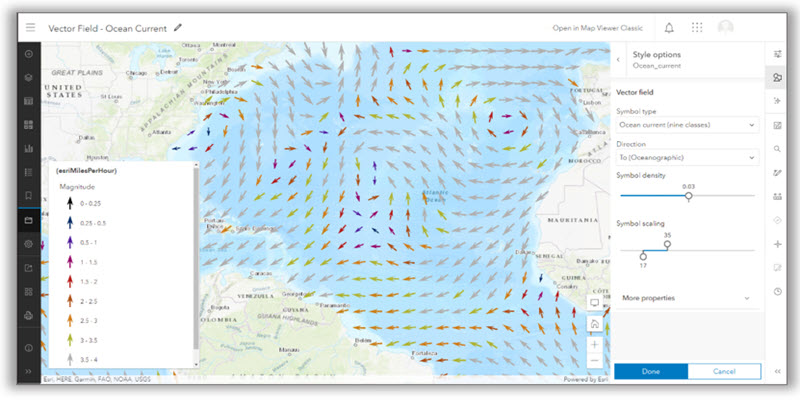Click the Ocean_current layer name
This screenshot has height=400, width=800.
point(657,66)
